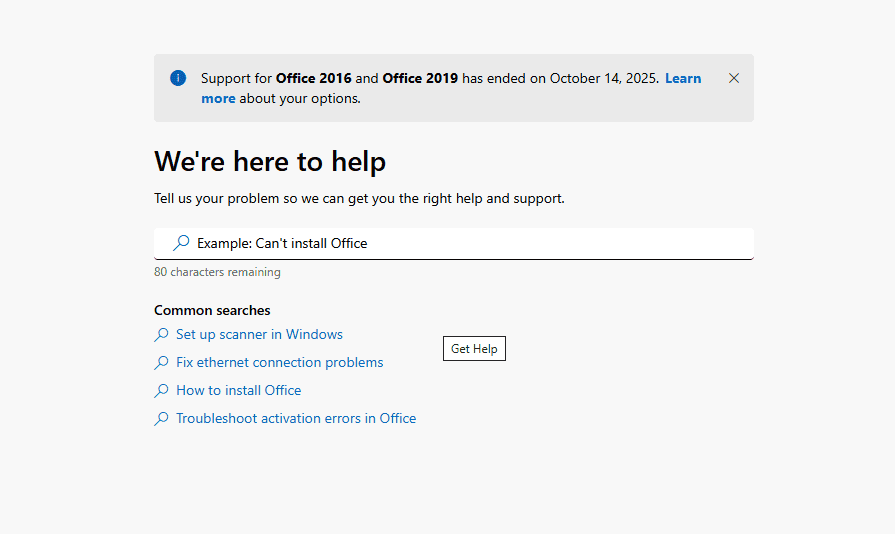Click the '80 characters remaining' counter text
Image resolution: width=895 pixels, height=534 pixels.
217,272
